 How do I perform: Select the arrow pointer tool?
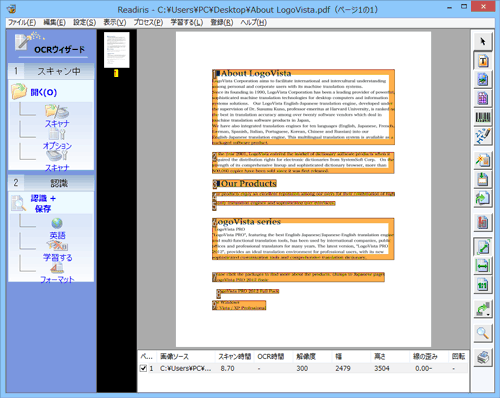pos(483,42)
